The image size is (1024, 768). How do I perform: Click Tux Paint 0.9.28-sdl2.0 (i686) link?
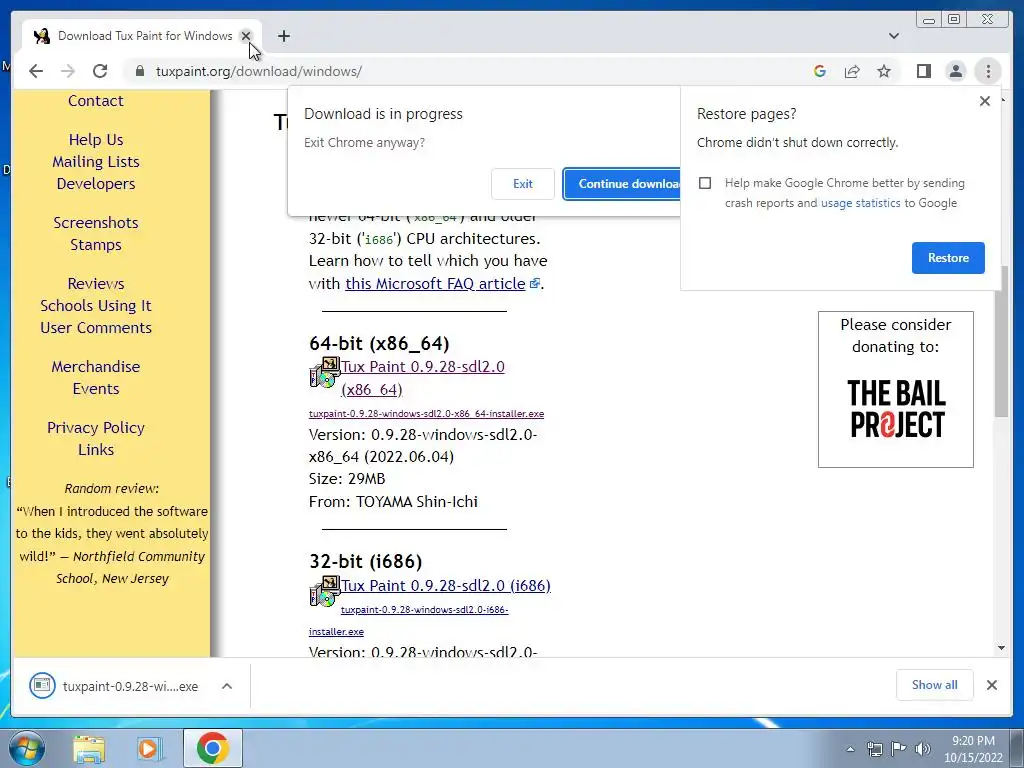[x=446, y=586]
